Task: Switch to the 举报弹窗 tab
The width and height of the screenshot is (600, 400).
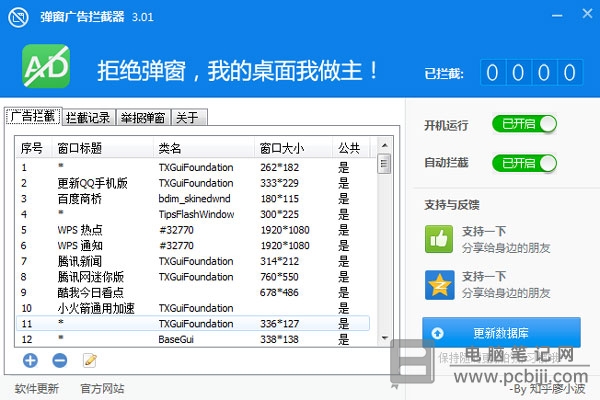Action: click(x=143, y=118)
